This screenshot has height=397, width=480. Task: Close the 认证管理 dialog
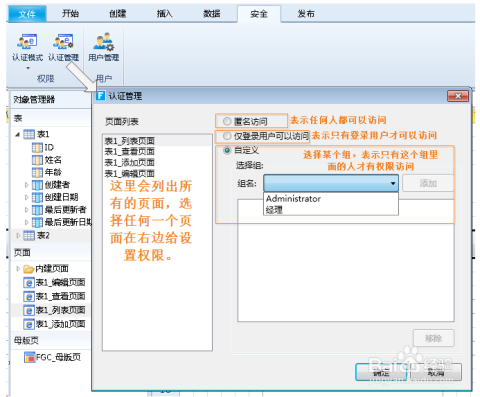click(458, 96)
